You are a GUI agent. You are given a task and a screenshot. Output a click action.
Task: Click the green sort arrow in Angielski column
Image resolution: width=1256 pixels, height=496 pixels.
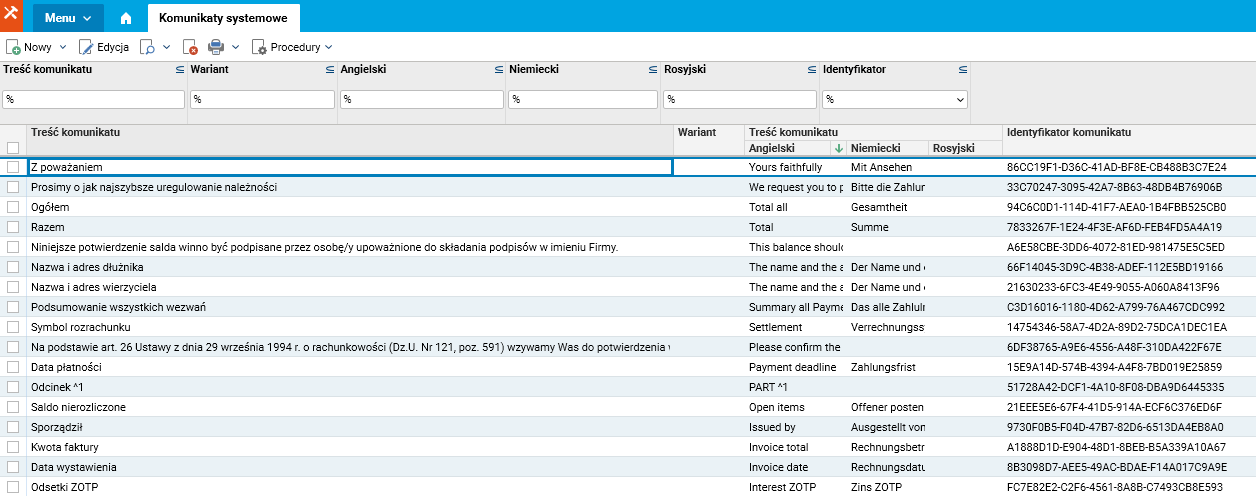coord(839,148)
